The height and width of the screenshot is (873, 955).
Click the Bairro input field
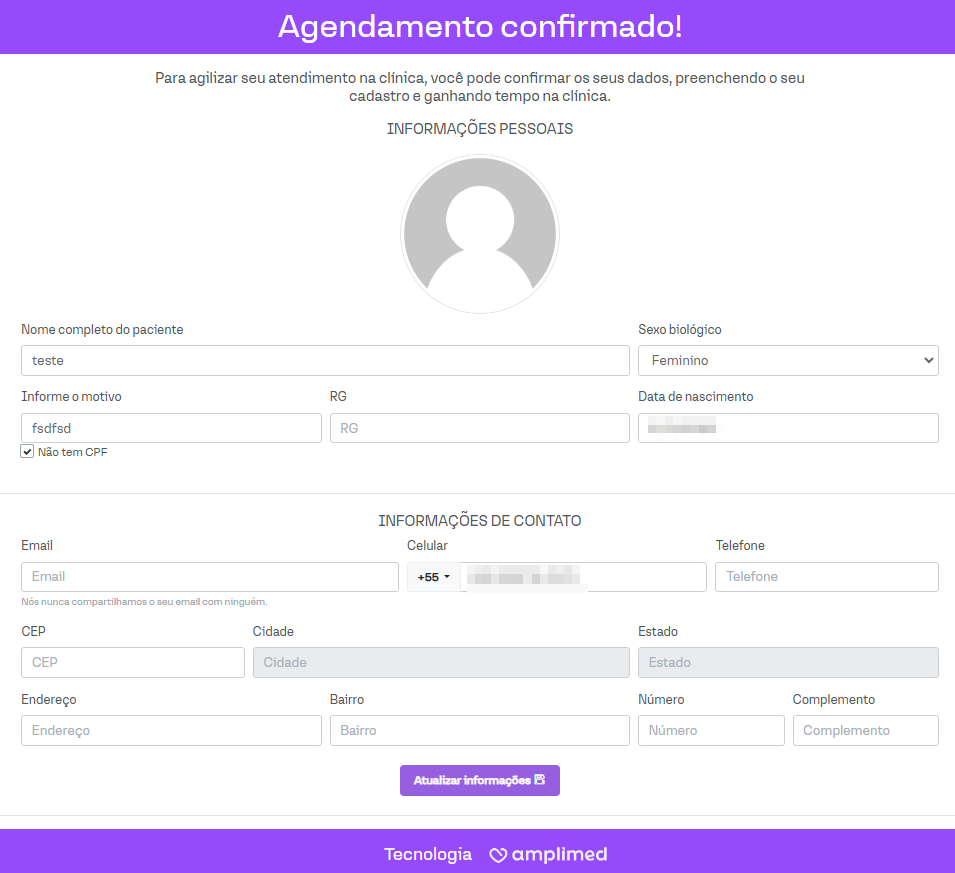[x=479, y=730]
